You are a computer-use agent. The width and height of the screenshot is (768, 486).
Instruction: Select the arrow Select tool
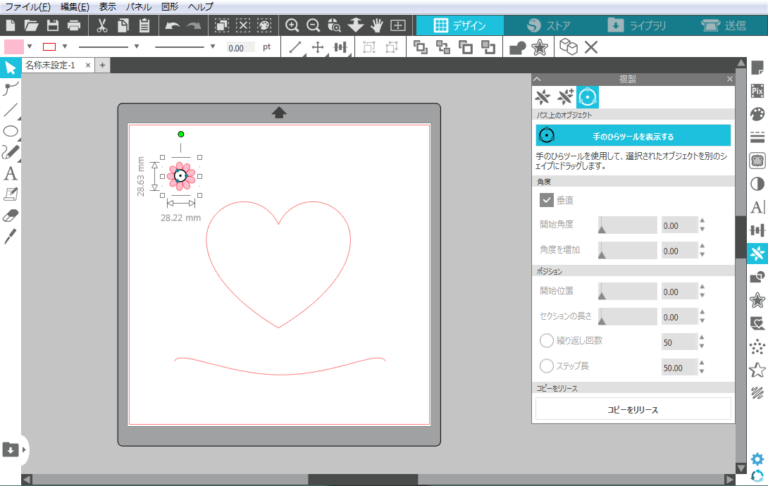click(10, 68)
